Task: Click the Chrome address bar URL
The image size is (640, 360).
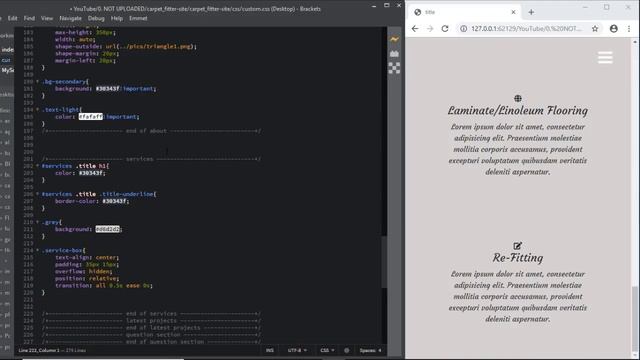Action: click(526, 29)
